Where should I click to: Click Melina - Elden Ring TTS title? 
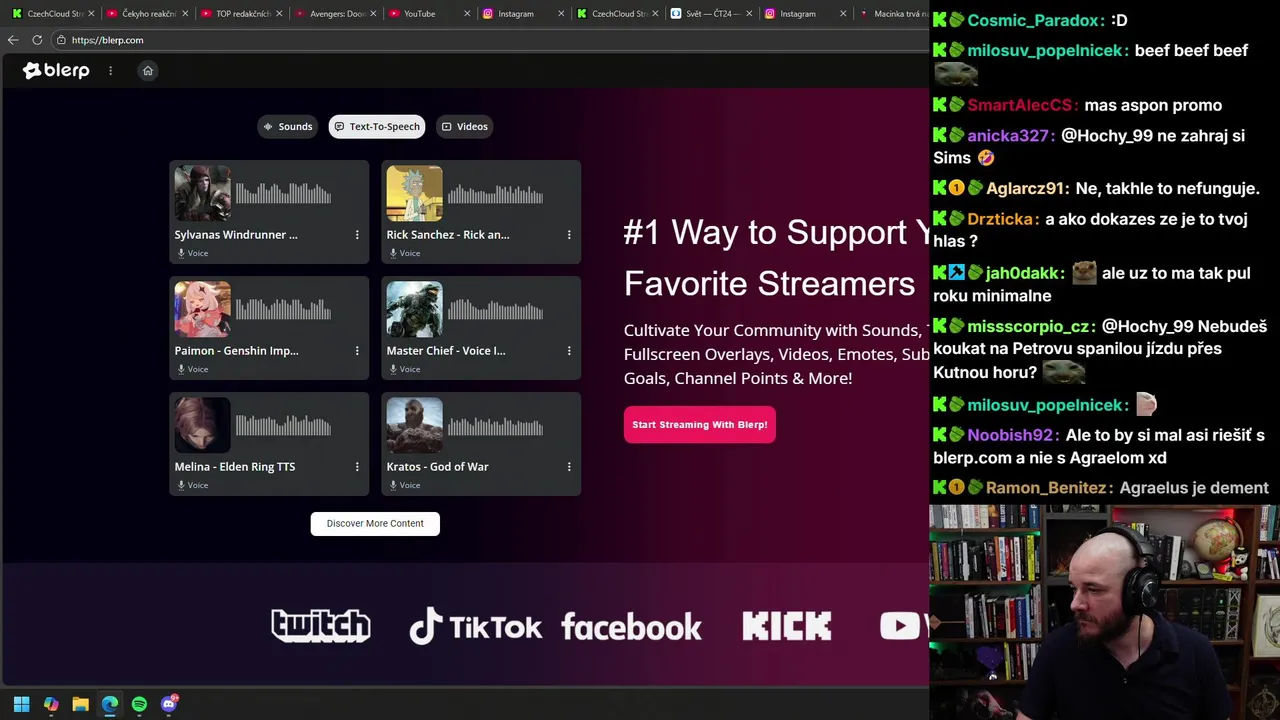pyautogui.click(x=235, y=467)
